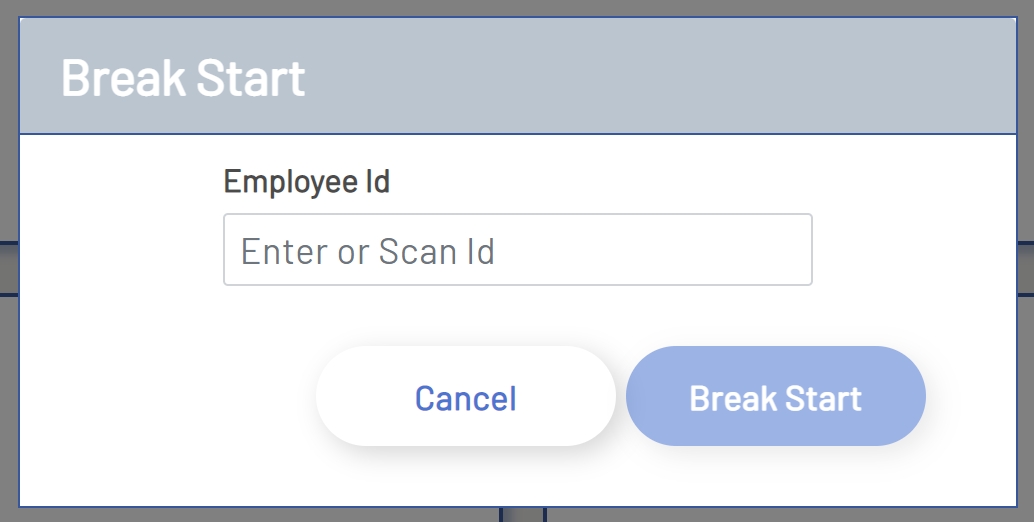
Task: Click the Employee Id input field
Action: click(x=517, y=250)
